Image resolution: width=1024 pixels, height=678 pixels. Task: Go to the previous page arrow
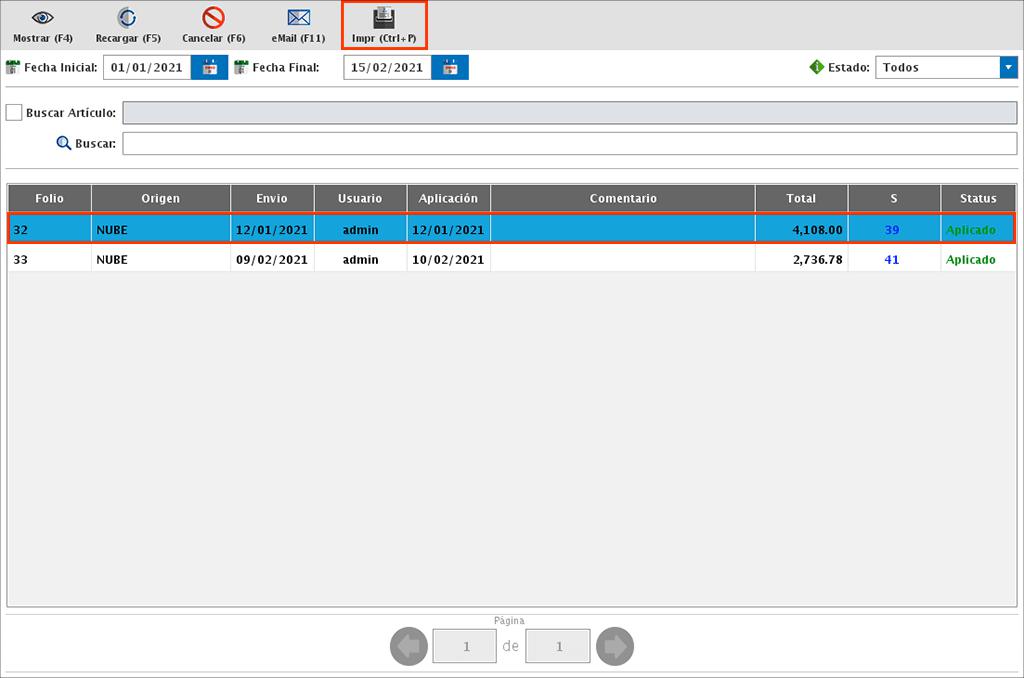408,647
